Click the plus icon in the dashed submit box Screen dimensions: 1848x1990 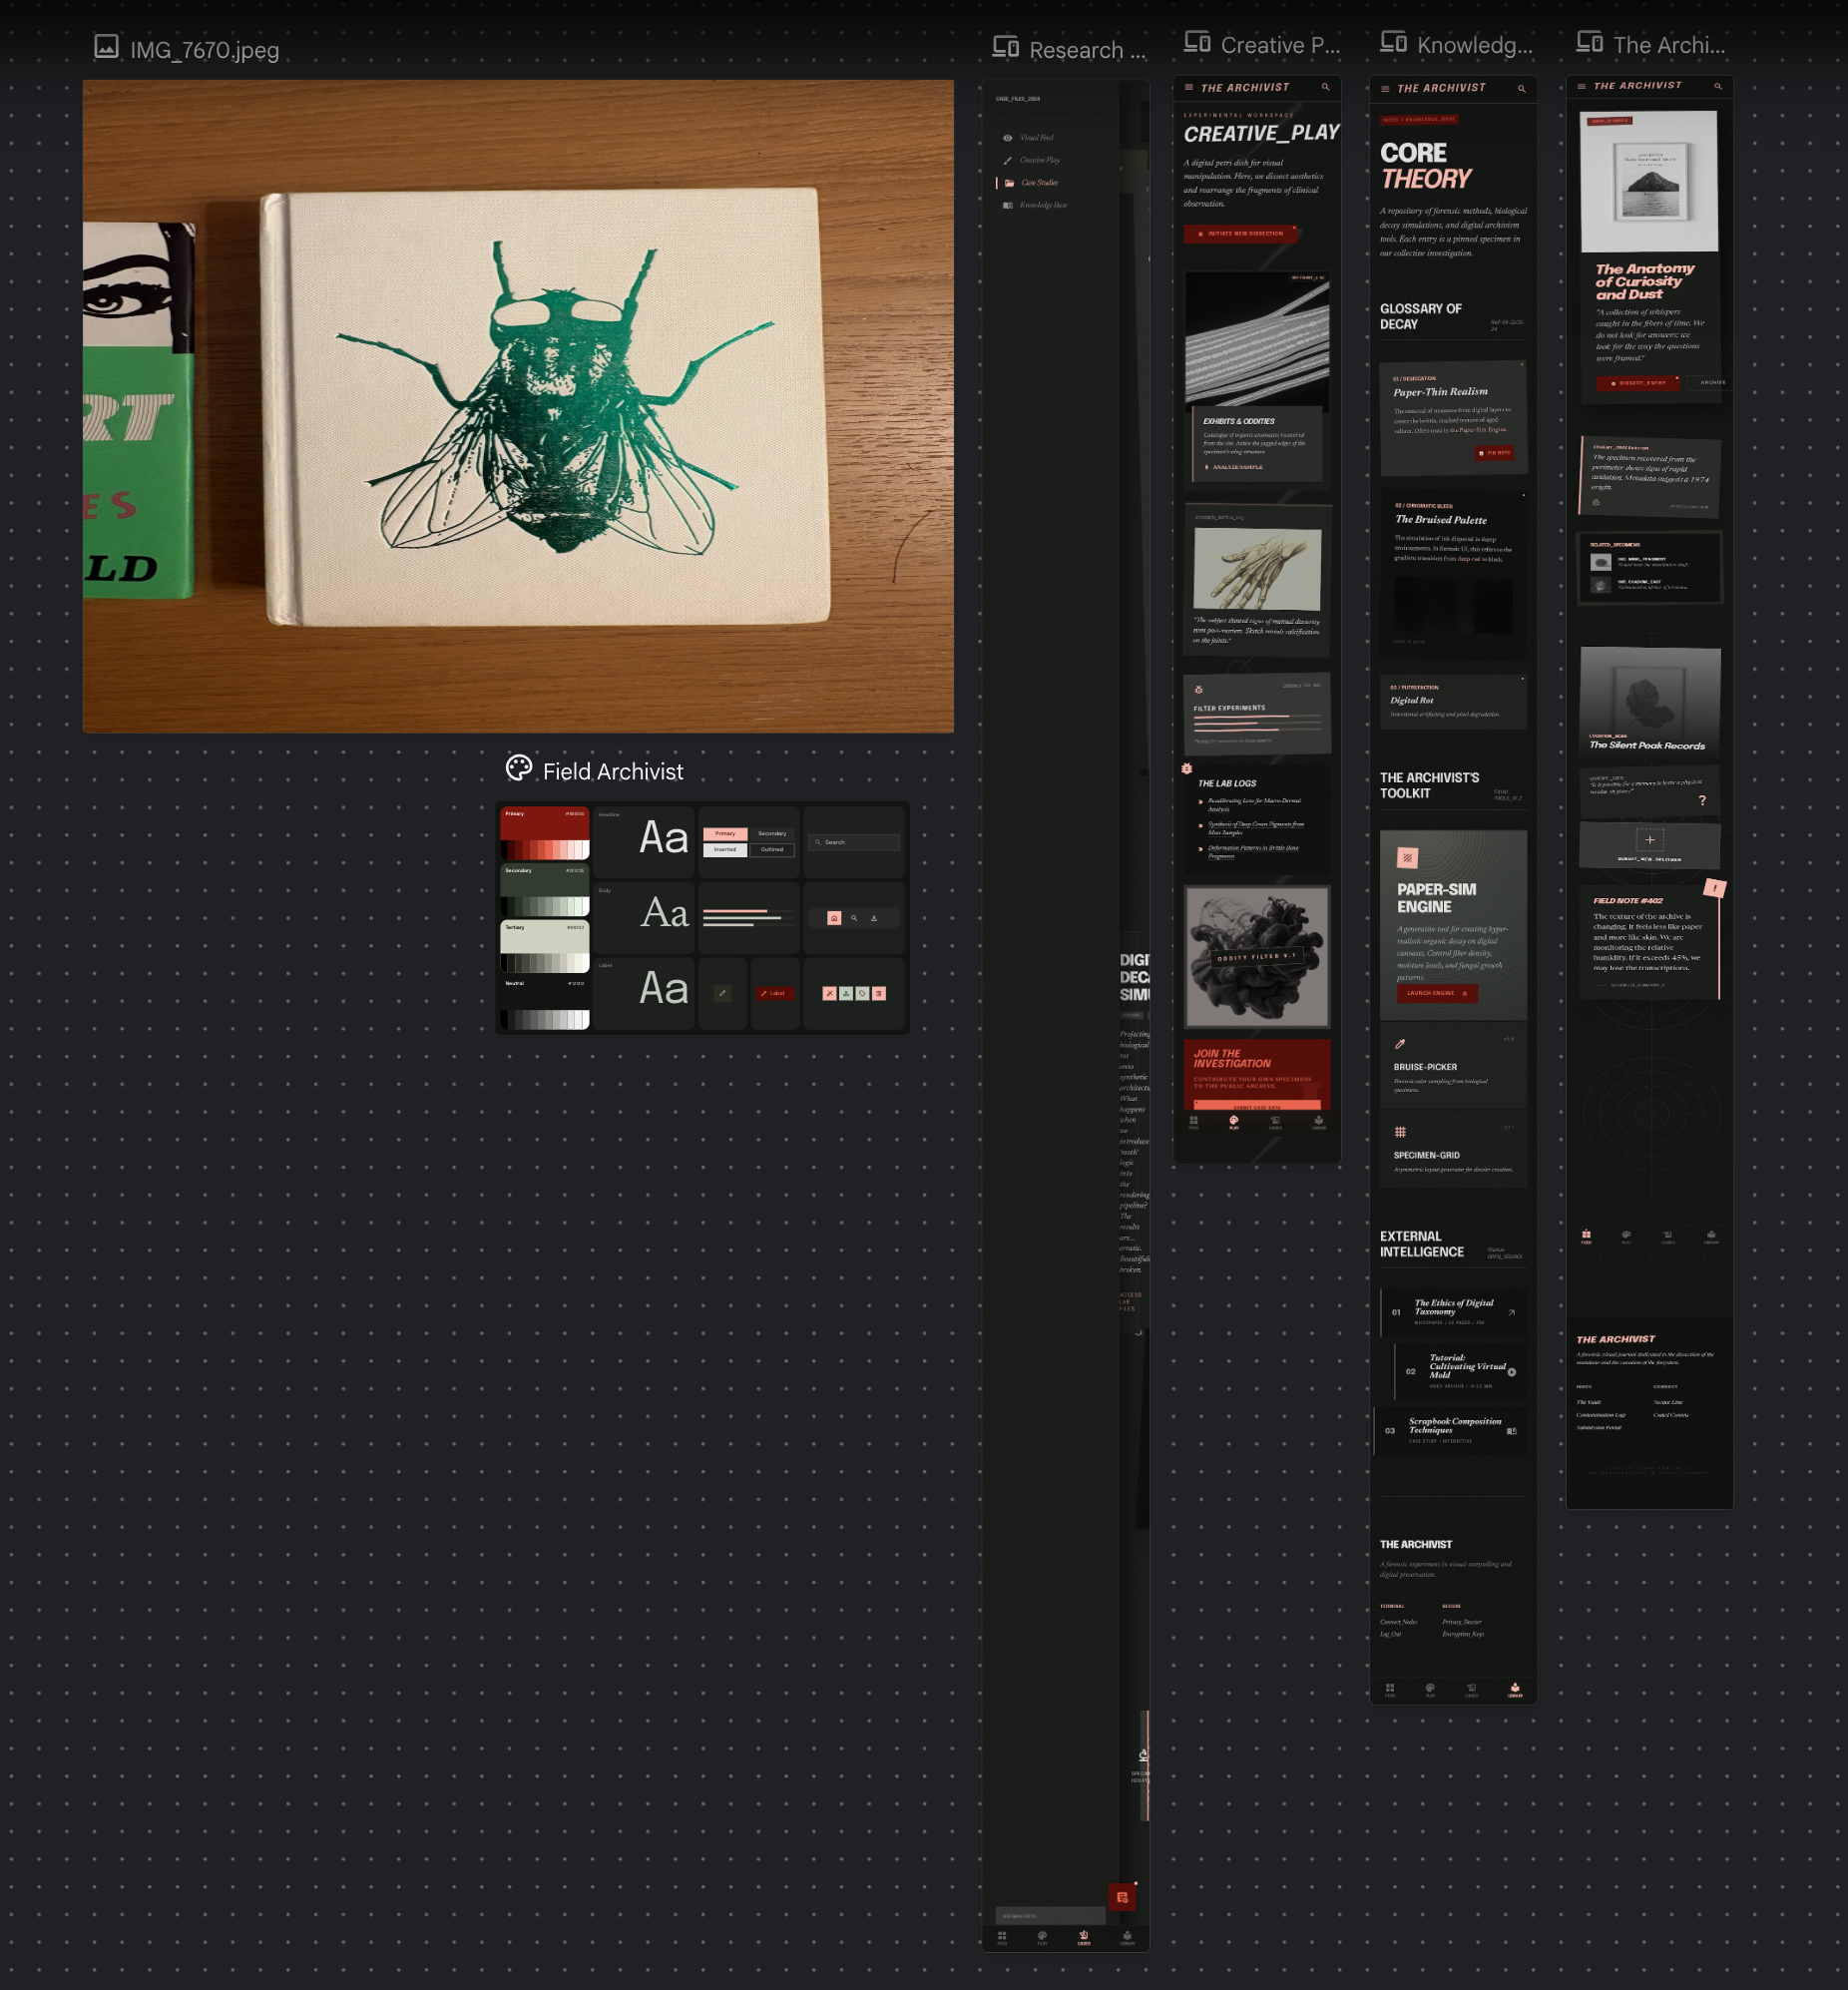[x=1649, y=840]
